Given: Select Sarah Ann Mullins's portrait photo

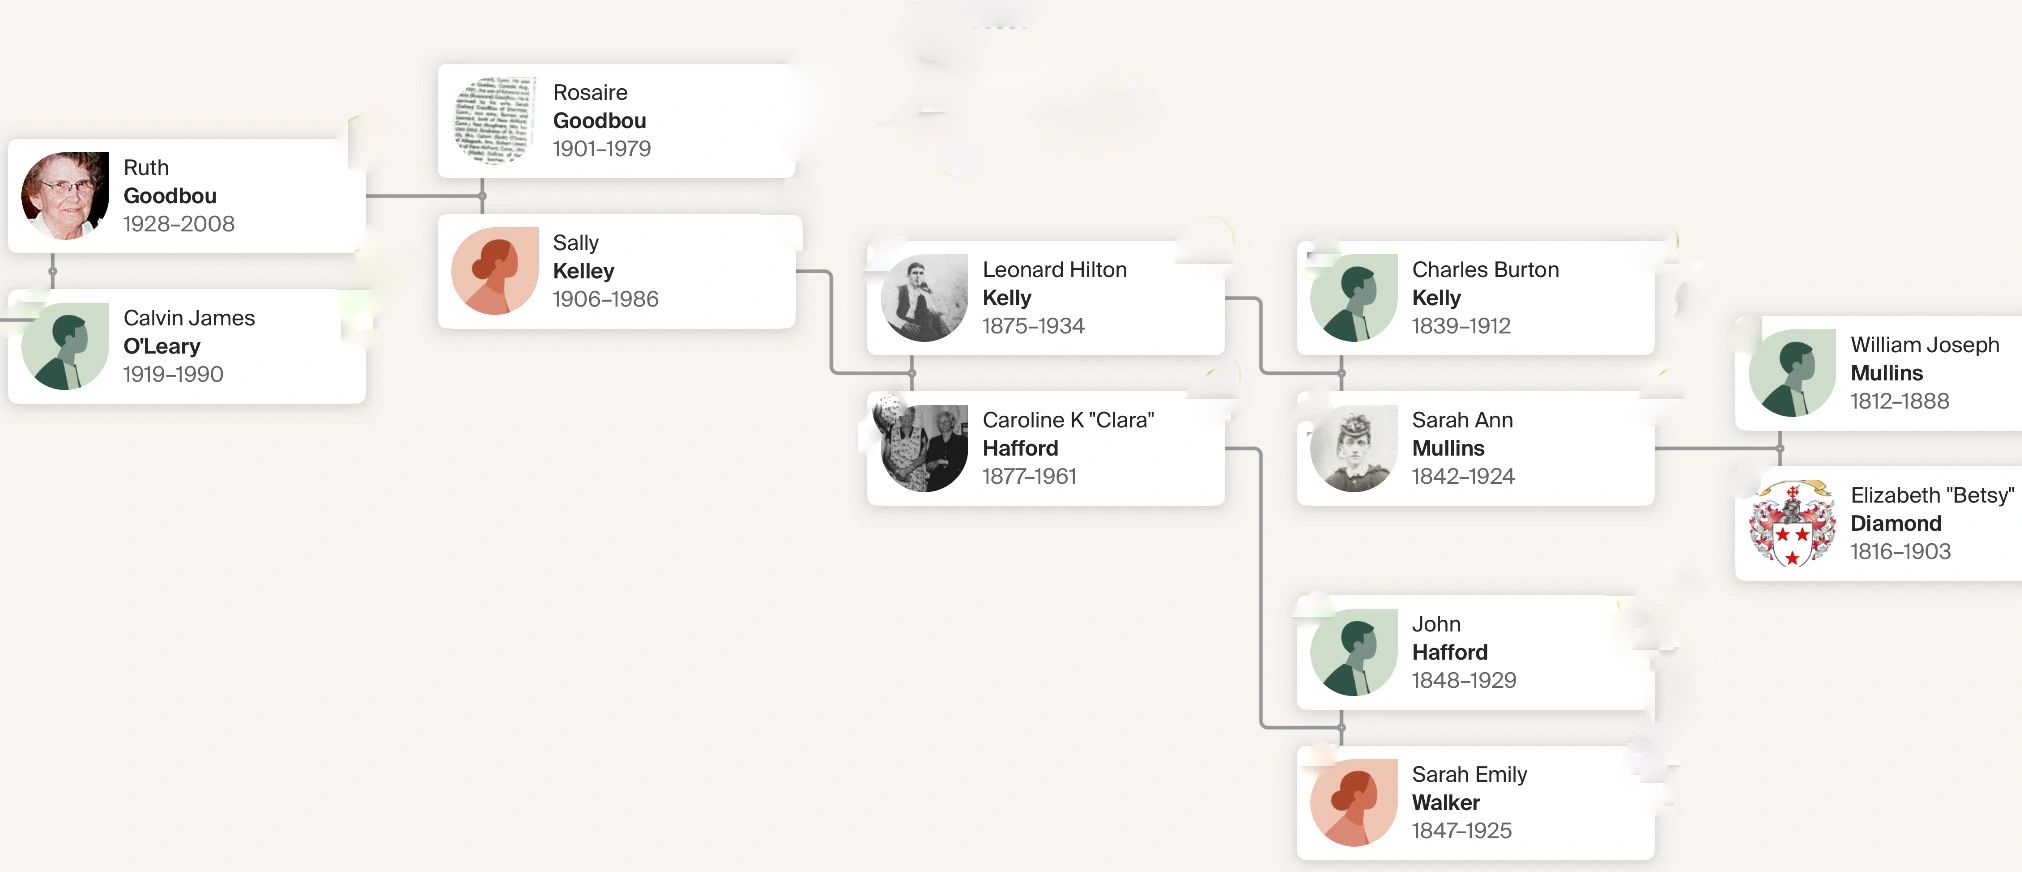Looking at the screenshot, I should [x=1353, y=448].
